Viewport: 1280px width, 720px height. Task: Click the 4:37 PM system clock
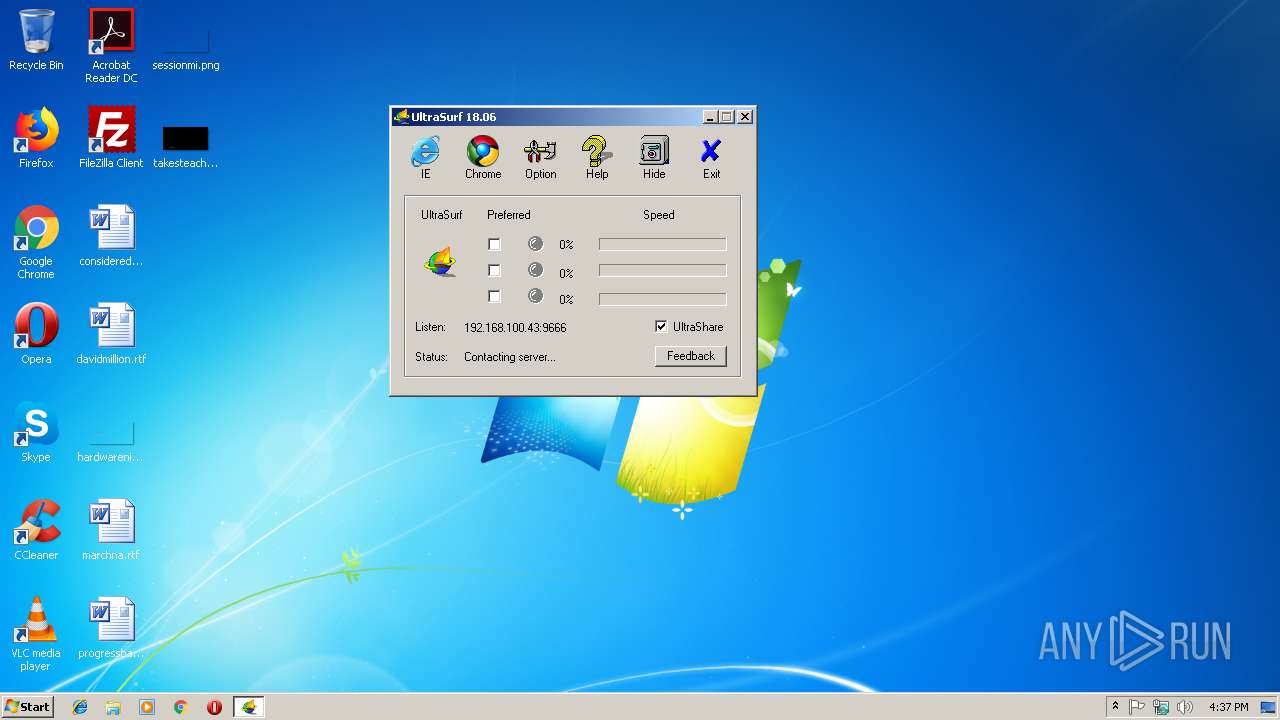point(1228,707)
